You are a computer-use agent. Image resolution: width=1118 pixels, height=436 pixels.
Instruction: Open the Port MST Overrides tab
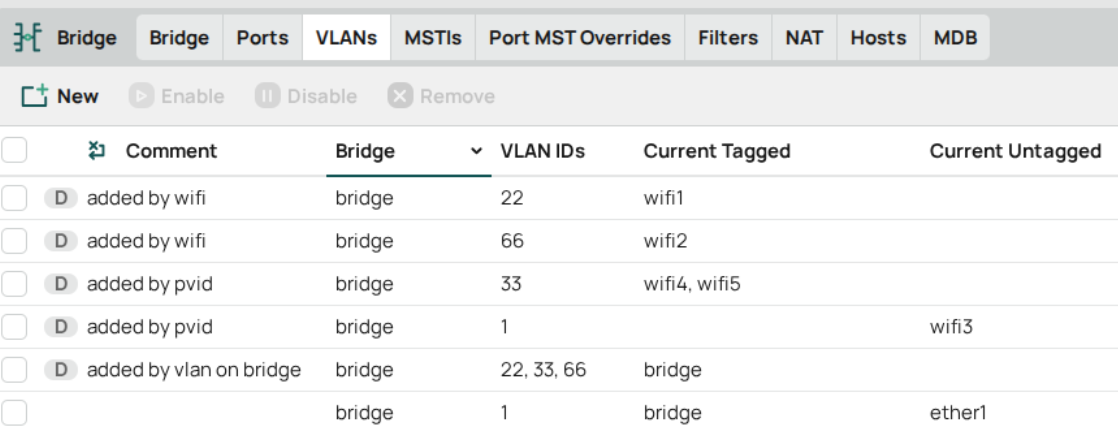(x=580, y=38)
